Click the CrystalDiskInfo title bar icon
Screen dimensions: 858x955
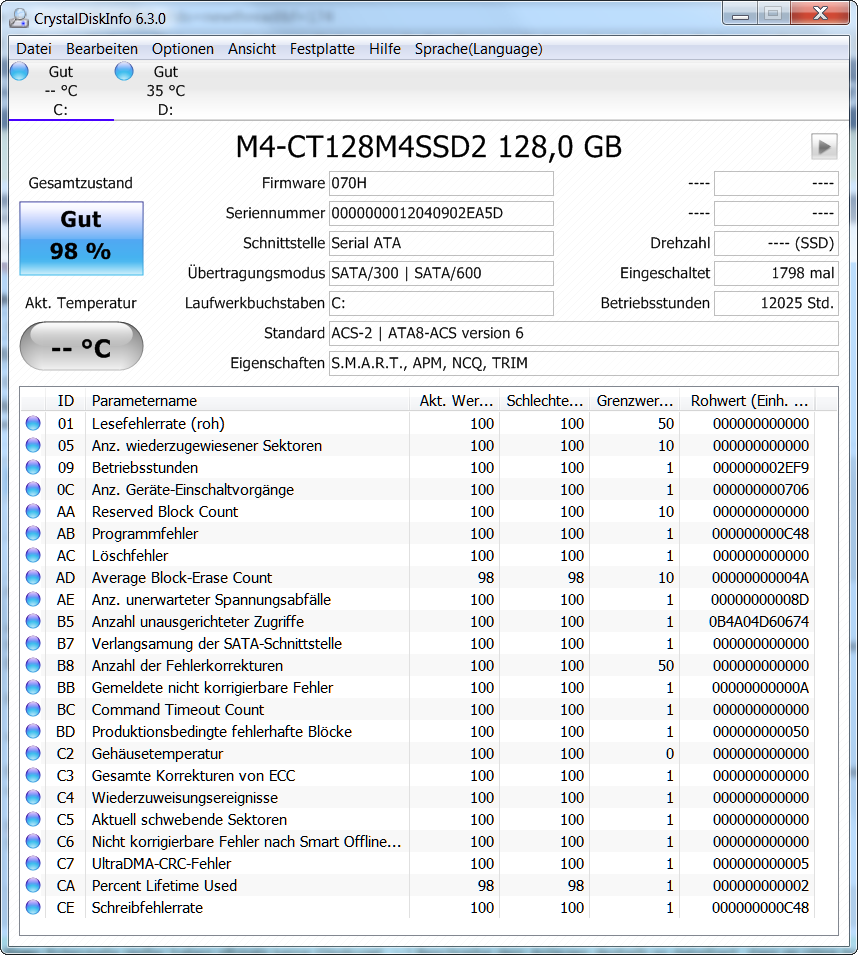click(19, 18)
